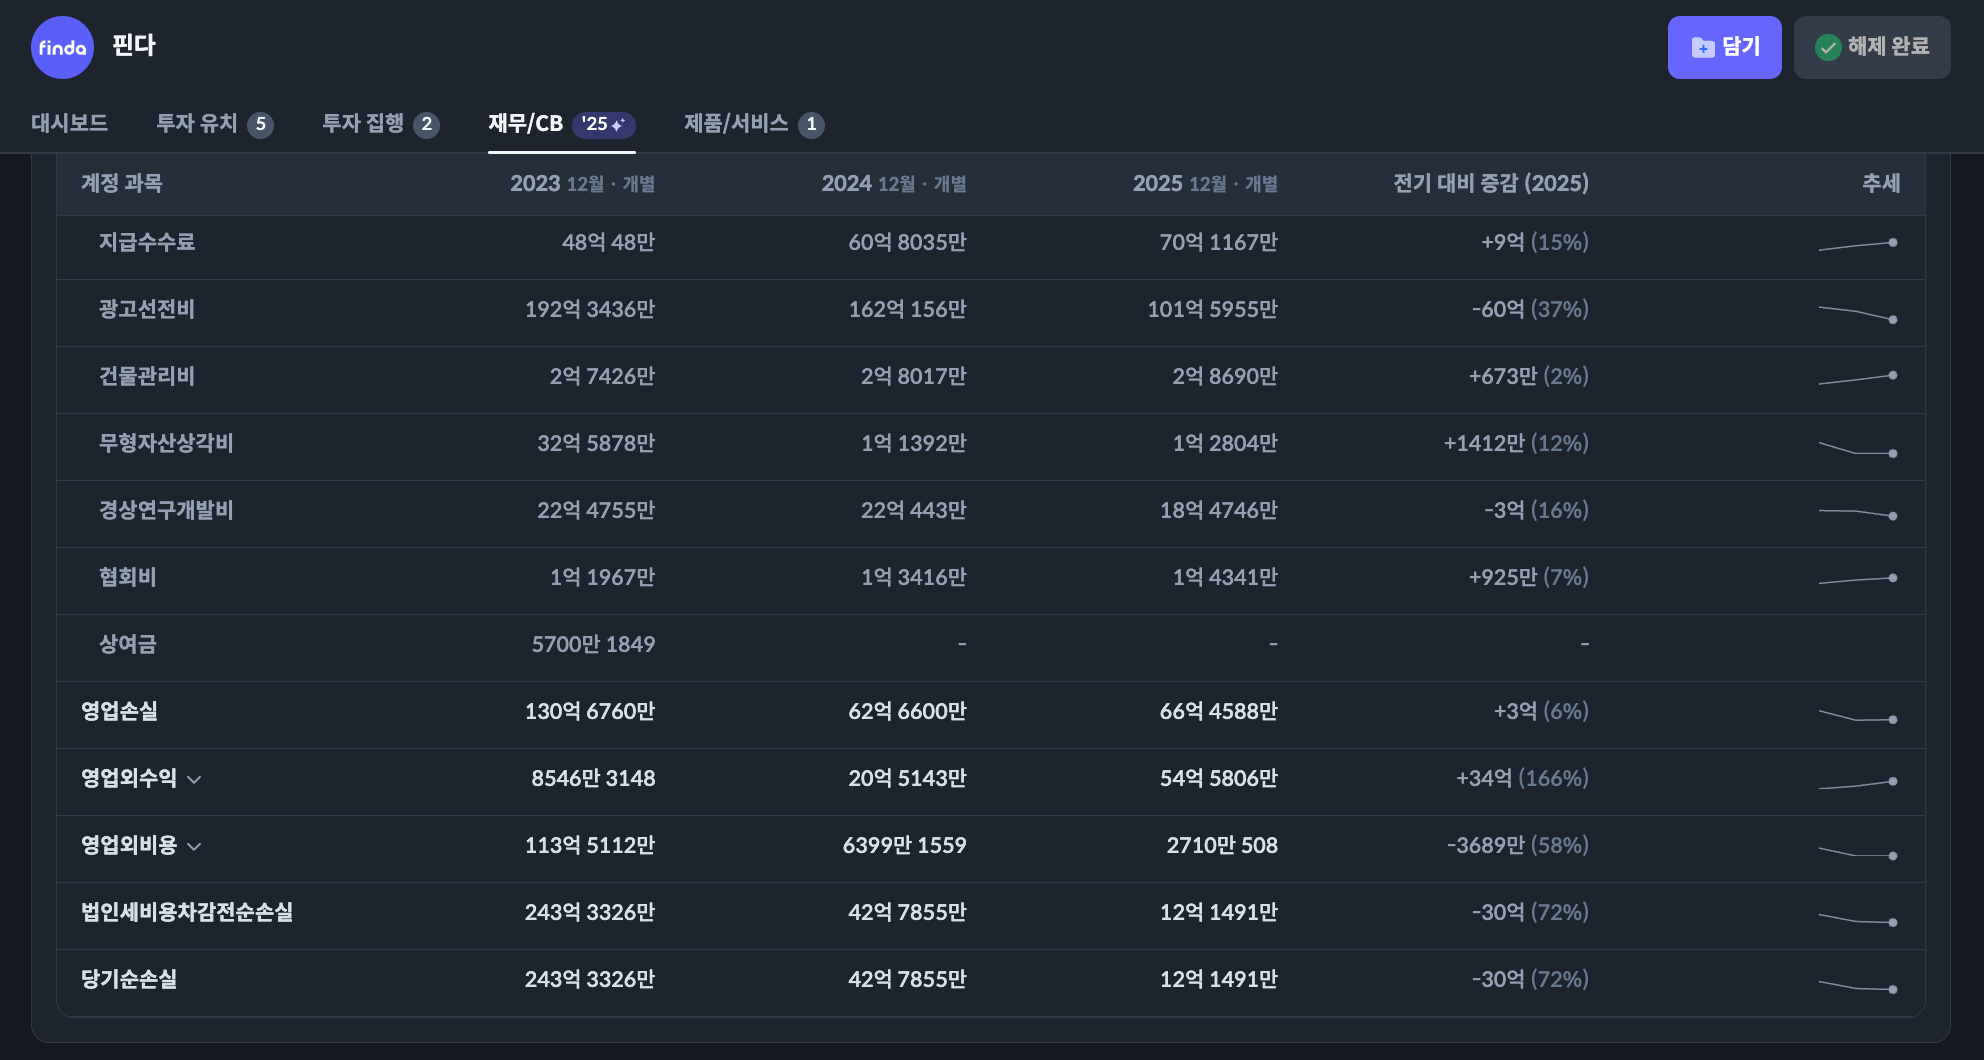The width and height of the screenshot is (1984, 1060).
Task: Expand the 영업외비용 row chevron
Action: tap(195, 846)
